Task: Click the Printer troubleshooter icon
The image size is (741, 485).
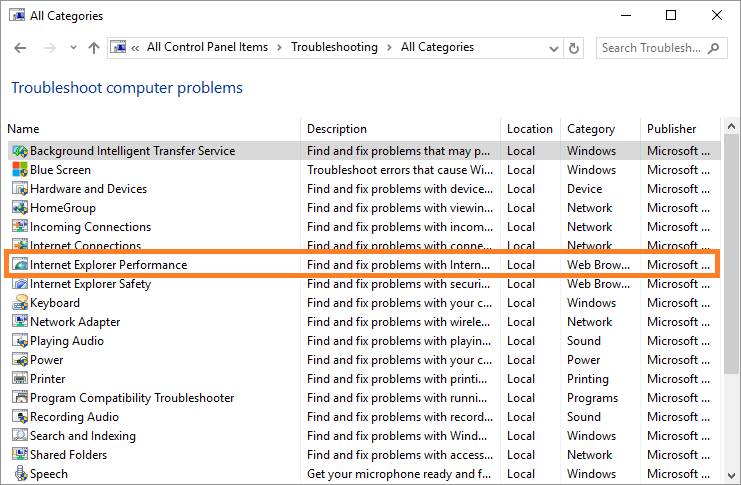Action: [20, 379]
